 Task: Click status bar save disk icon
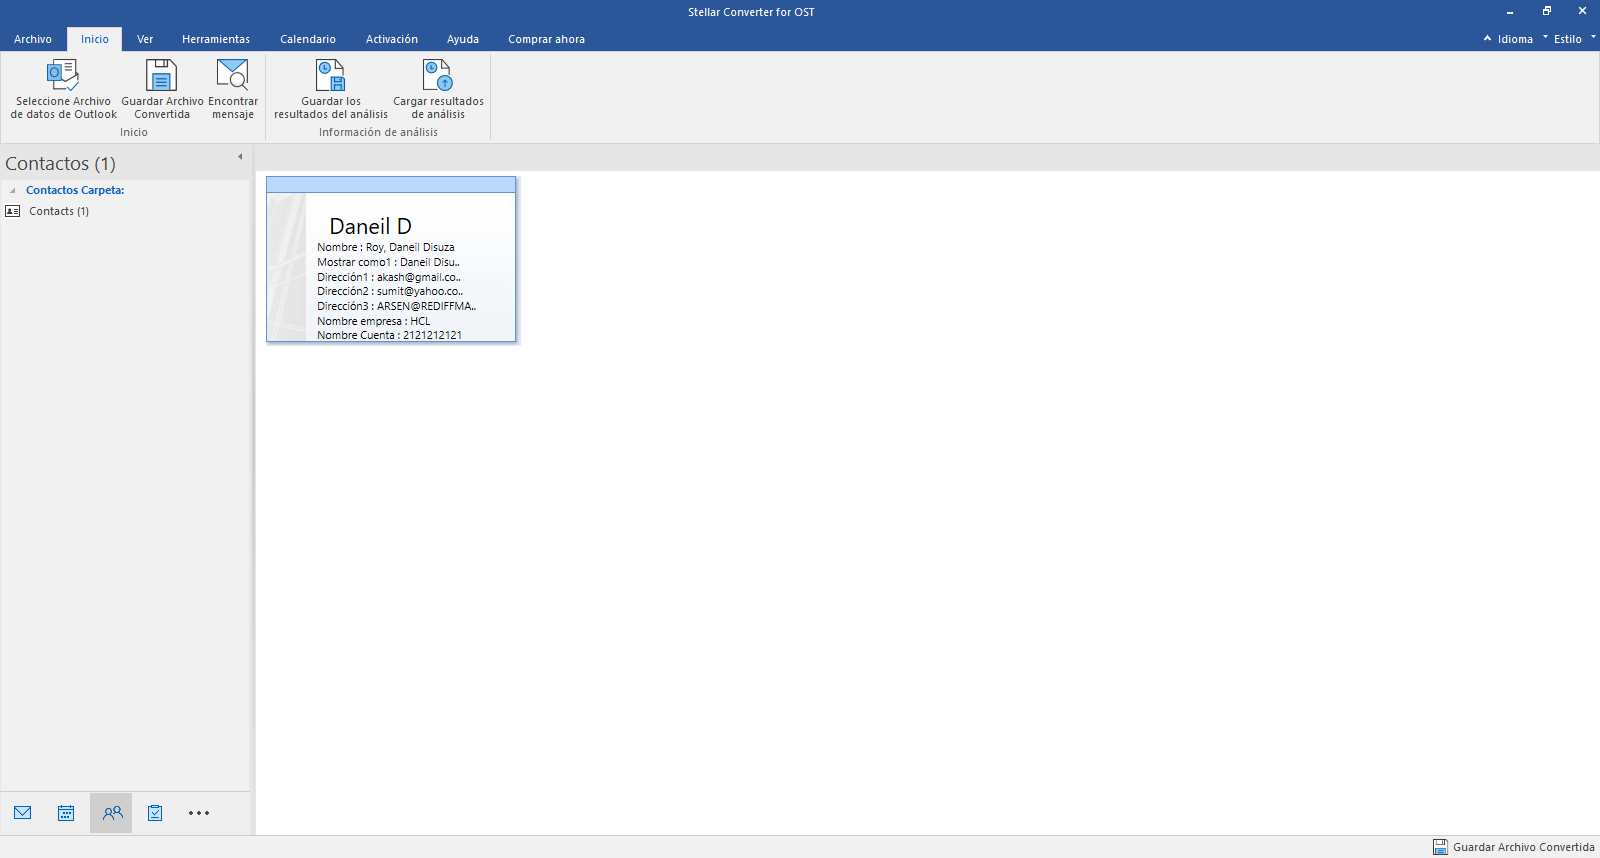click(1440, 847)
